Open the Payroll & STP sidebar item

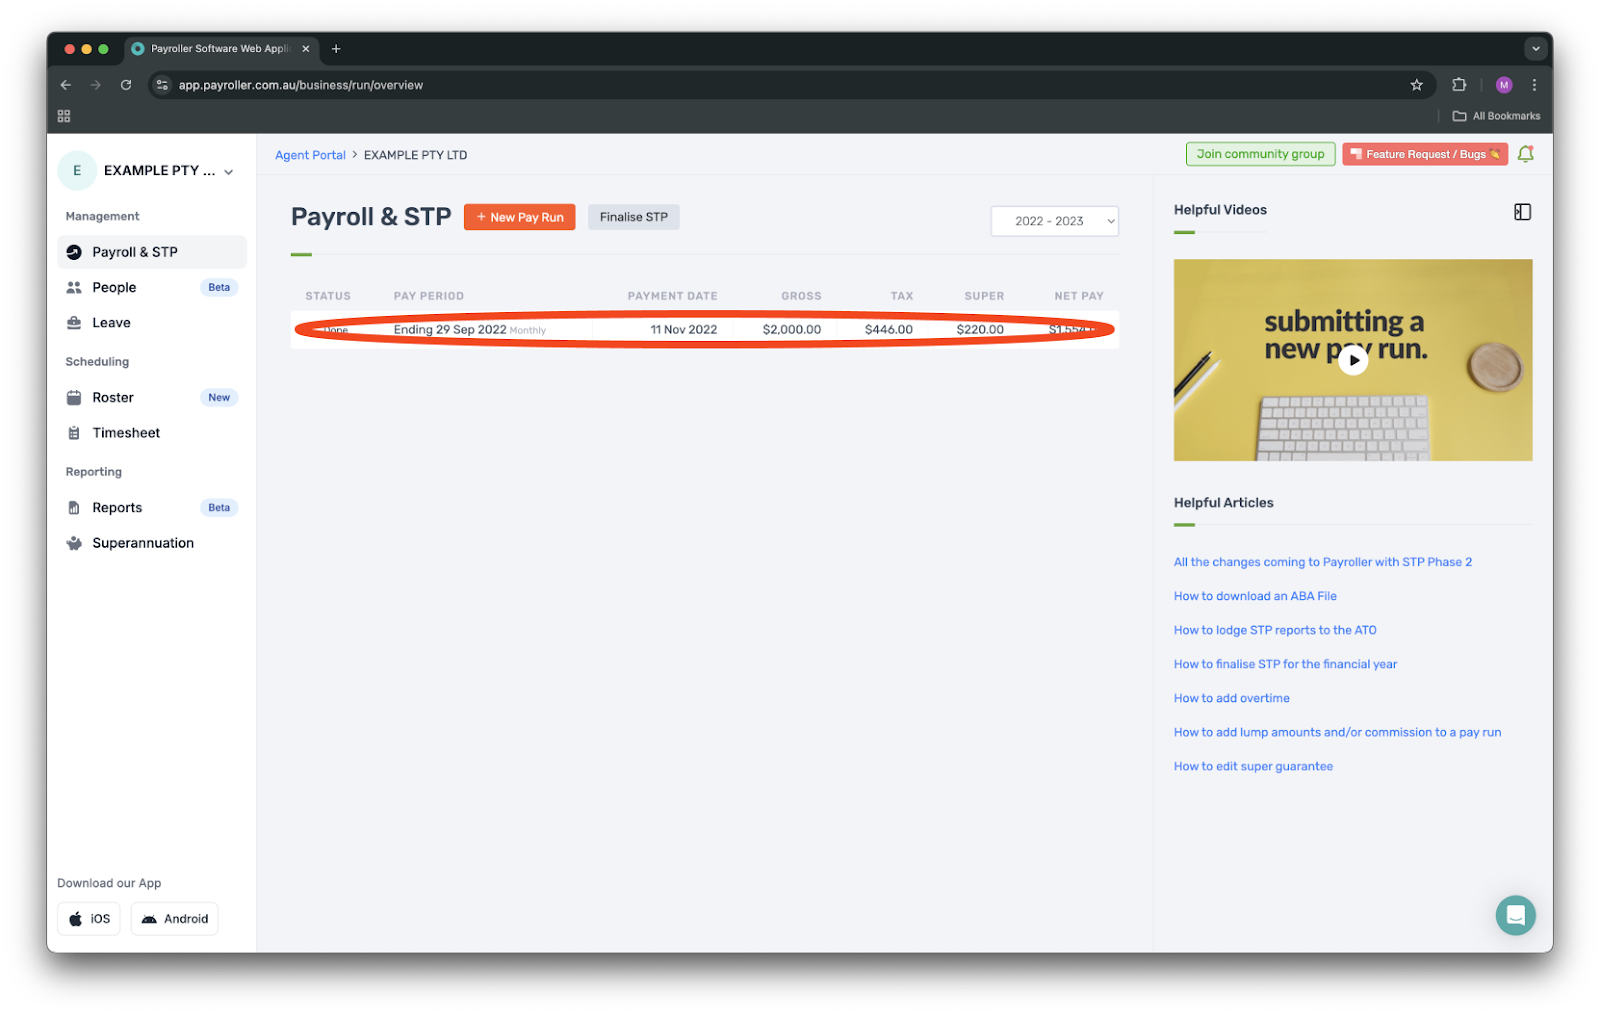point(151,252)
